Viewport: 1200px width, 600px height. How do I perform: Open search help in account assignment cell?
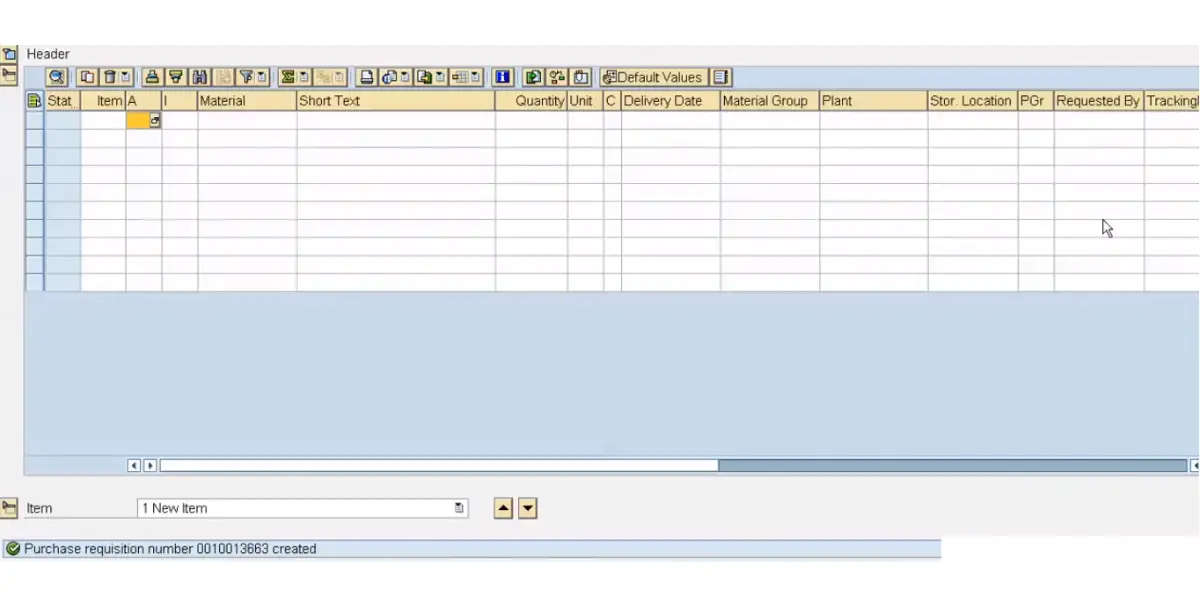tap(155, 120)
